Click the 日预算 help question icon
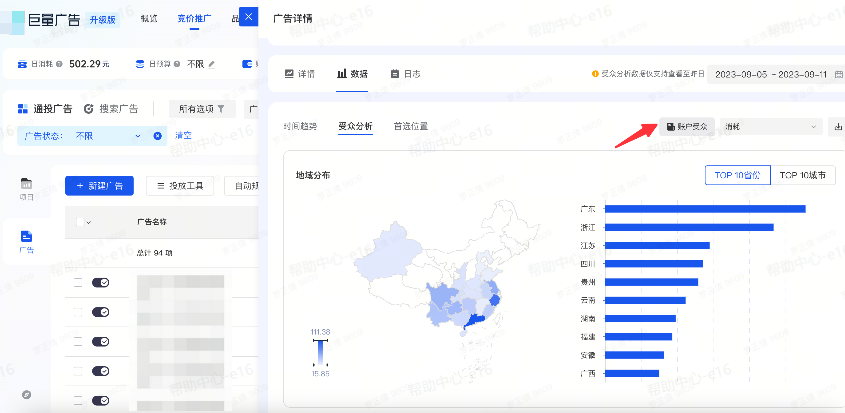Viewport: 845px width, 413px height. (177, 64)
